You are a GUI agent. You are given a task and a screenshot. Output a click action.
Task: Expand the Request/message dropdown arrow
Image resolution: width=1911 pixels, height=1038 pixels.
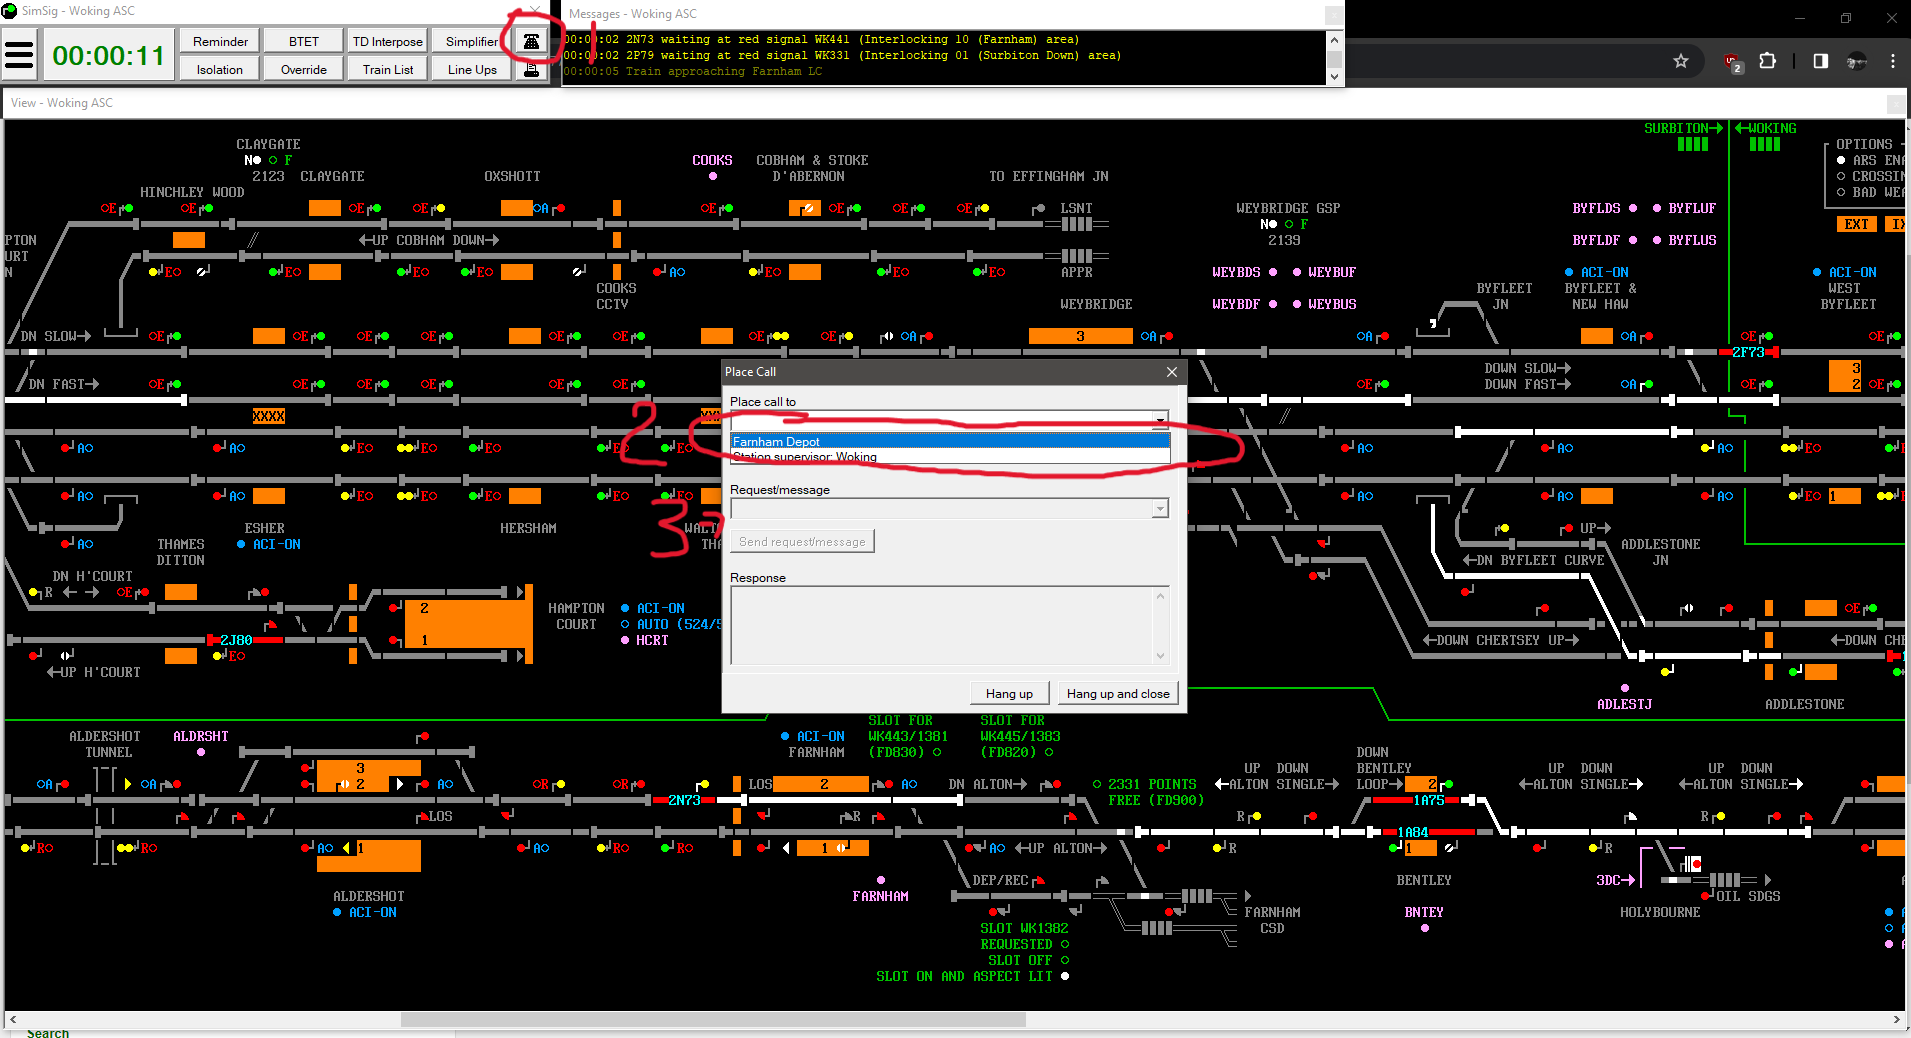tap(1160, 509)
